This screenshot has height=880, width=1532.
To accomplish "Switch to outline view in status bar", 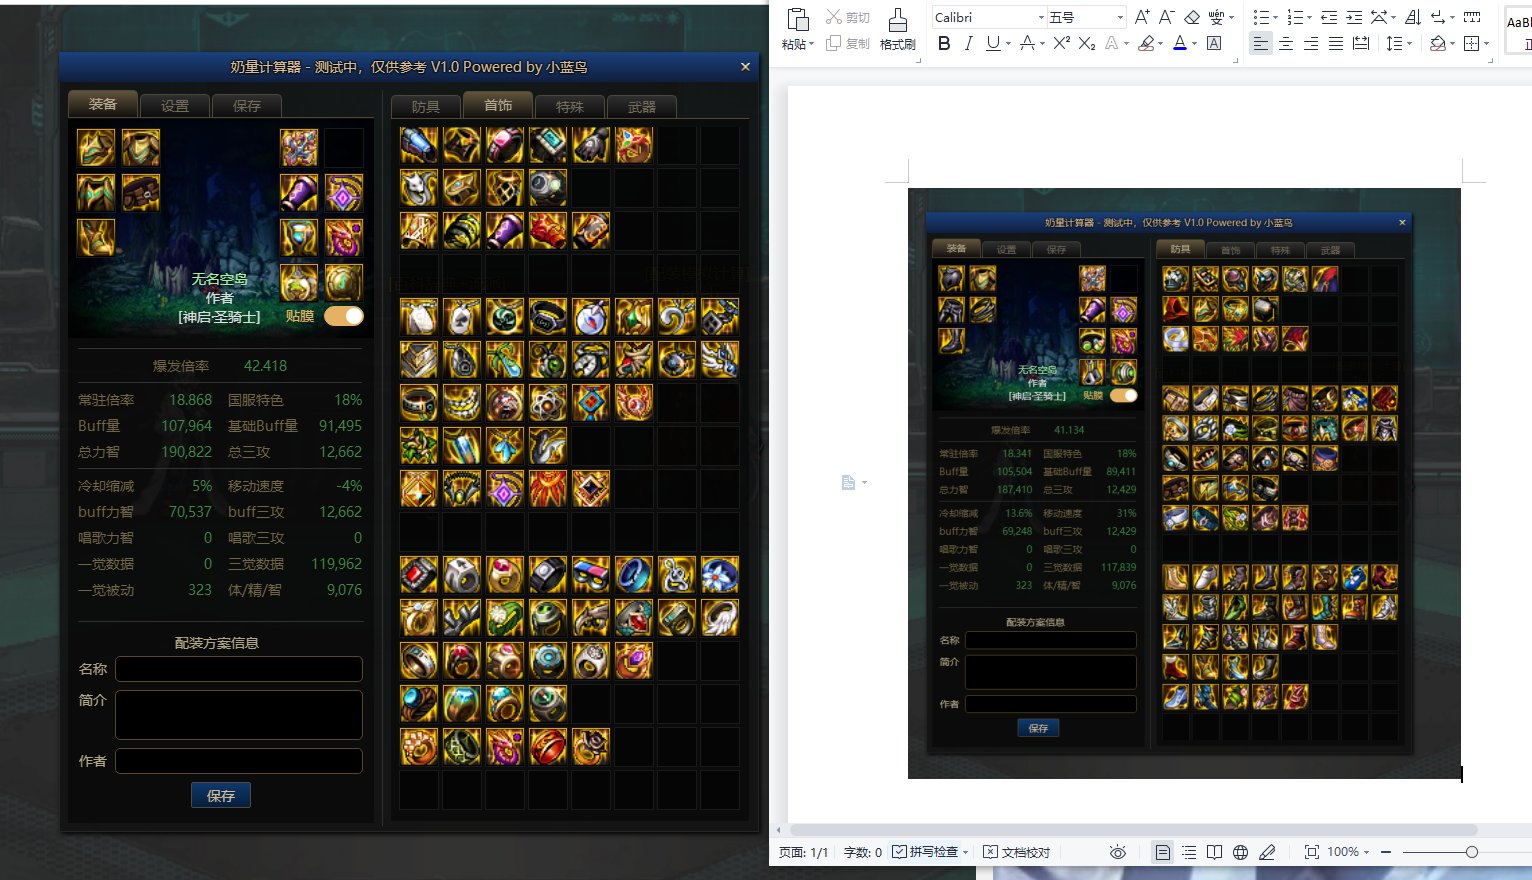I will 1188,852.
